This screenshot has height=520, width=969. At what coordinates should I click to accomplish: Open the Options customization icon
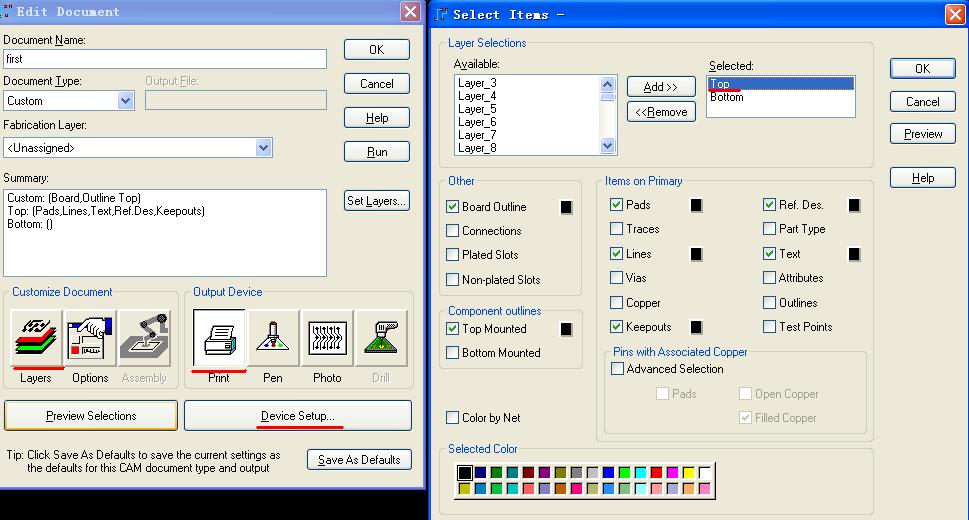[90, 338]
